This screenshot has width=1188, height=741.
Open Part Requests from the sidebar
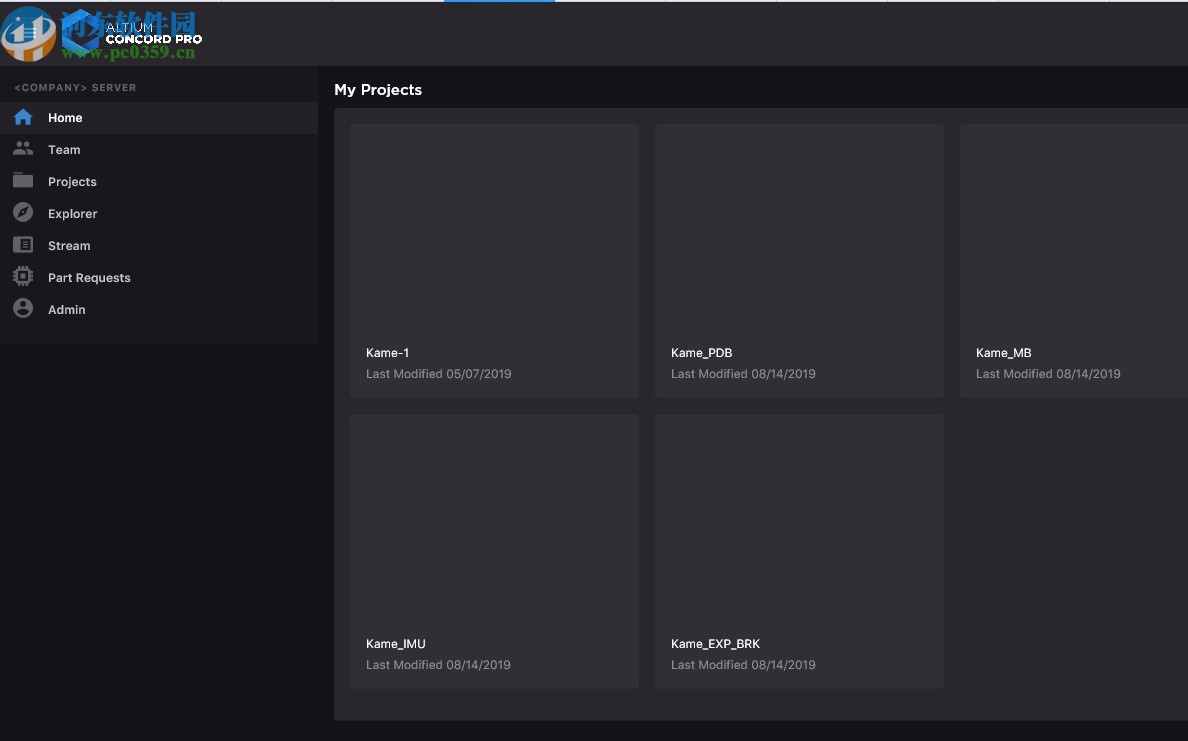pos(89,278)
